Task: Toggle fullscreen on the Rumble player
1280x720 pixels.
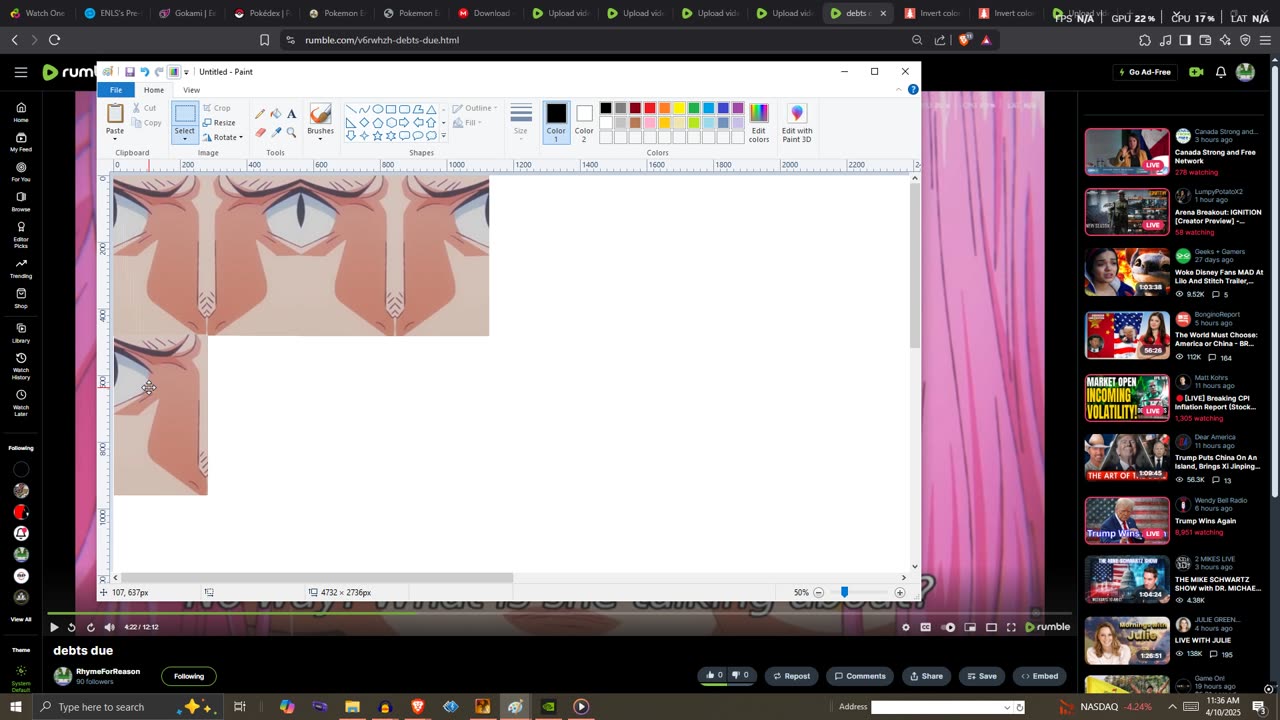Action: 1011,627
